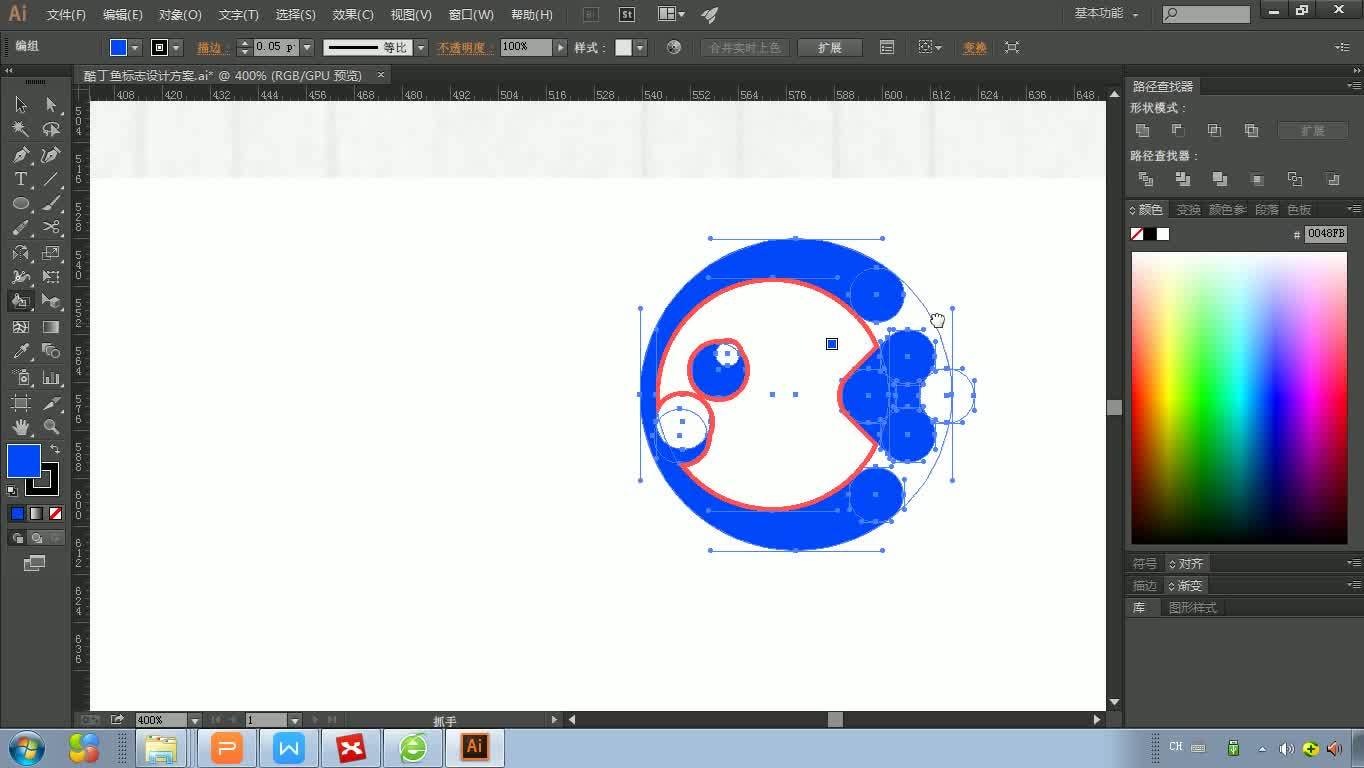Image resolution: width=1364 pixels, height=768 pixels.
Task: Toggle the underlined 描边 stroke link
Action: click(x=210, y=47)
